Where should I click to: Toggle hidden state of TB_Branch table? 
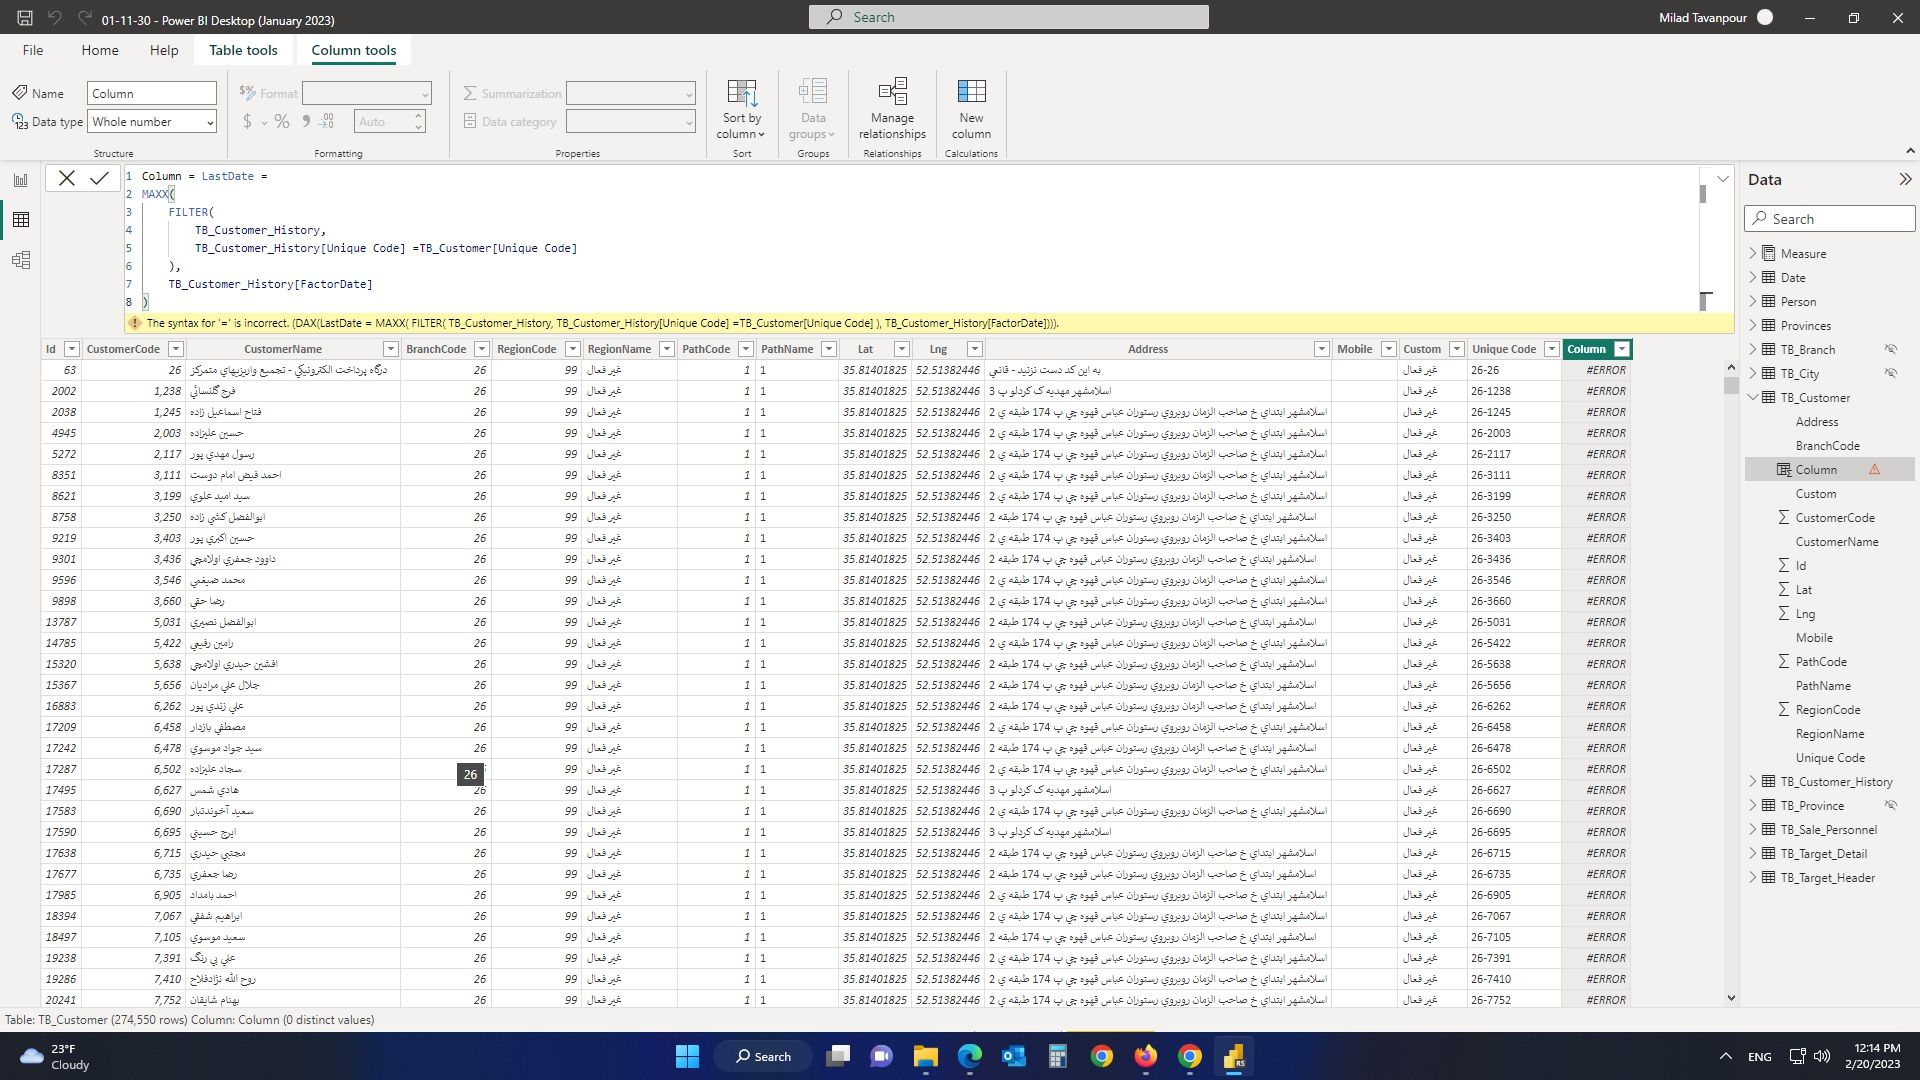[1891, 350]
